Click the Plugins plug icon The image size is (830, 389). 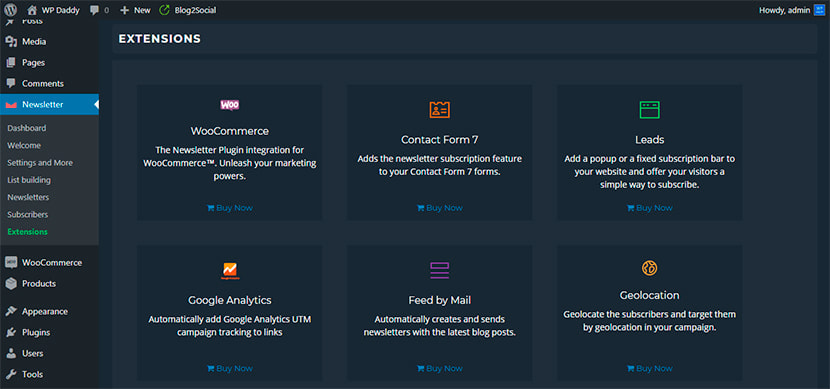pyautogui.click(x=11, y=332)
